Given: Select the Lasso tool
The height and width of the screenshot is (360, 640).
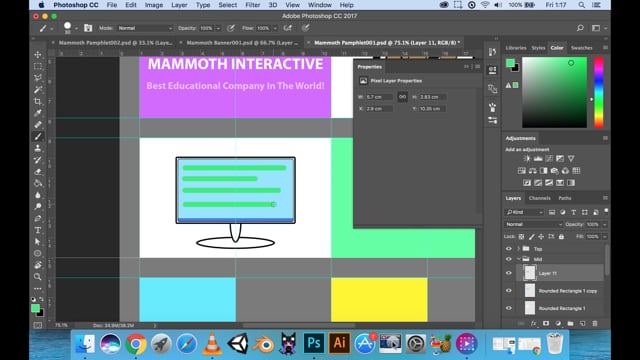Looking at the screenshot, I should (38, 78).
